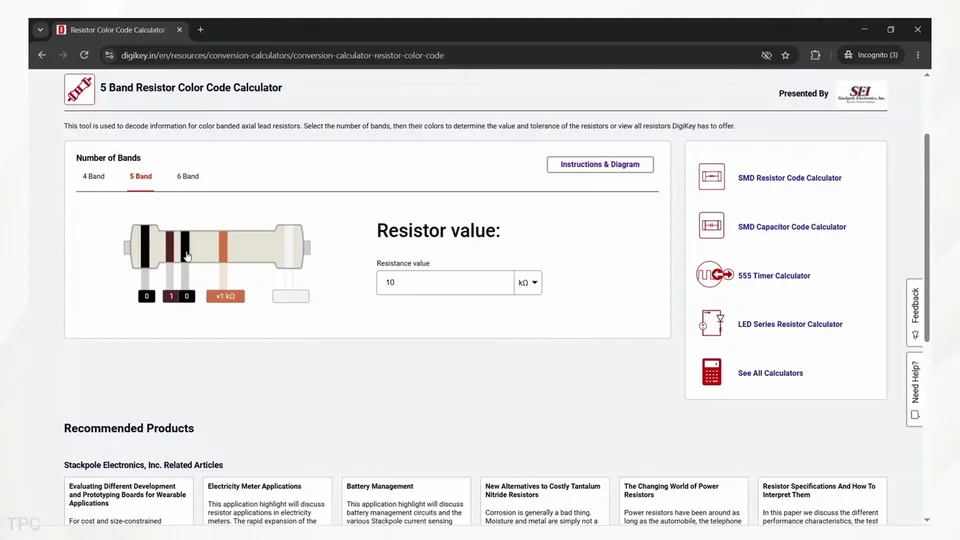Click the Resistance value input field

(x=445, y=283)
